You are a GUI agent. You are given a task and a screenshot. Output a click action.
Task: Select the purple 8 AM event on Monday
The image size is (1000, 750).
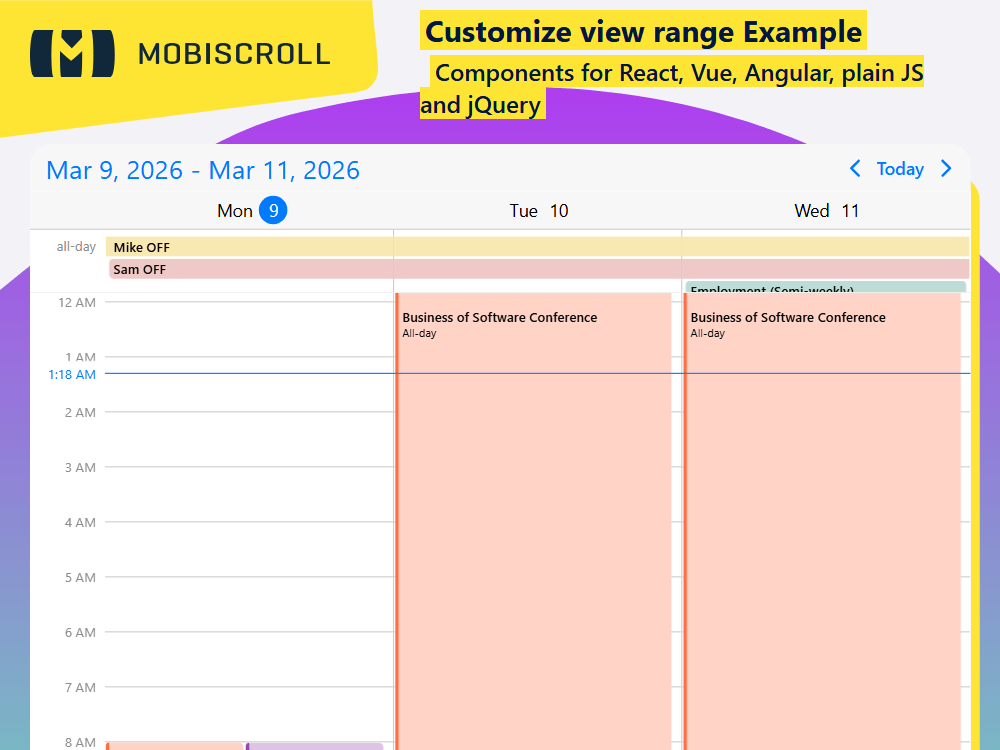[x=315, y=746]
